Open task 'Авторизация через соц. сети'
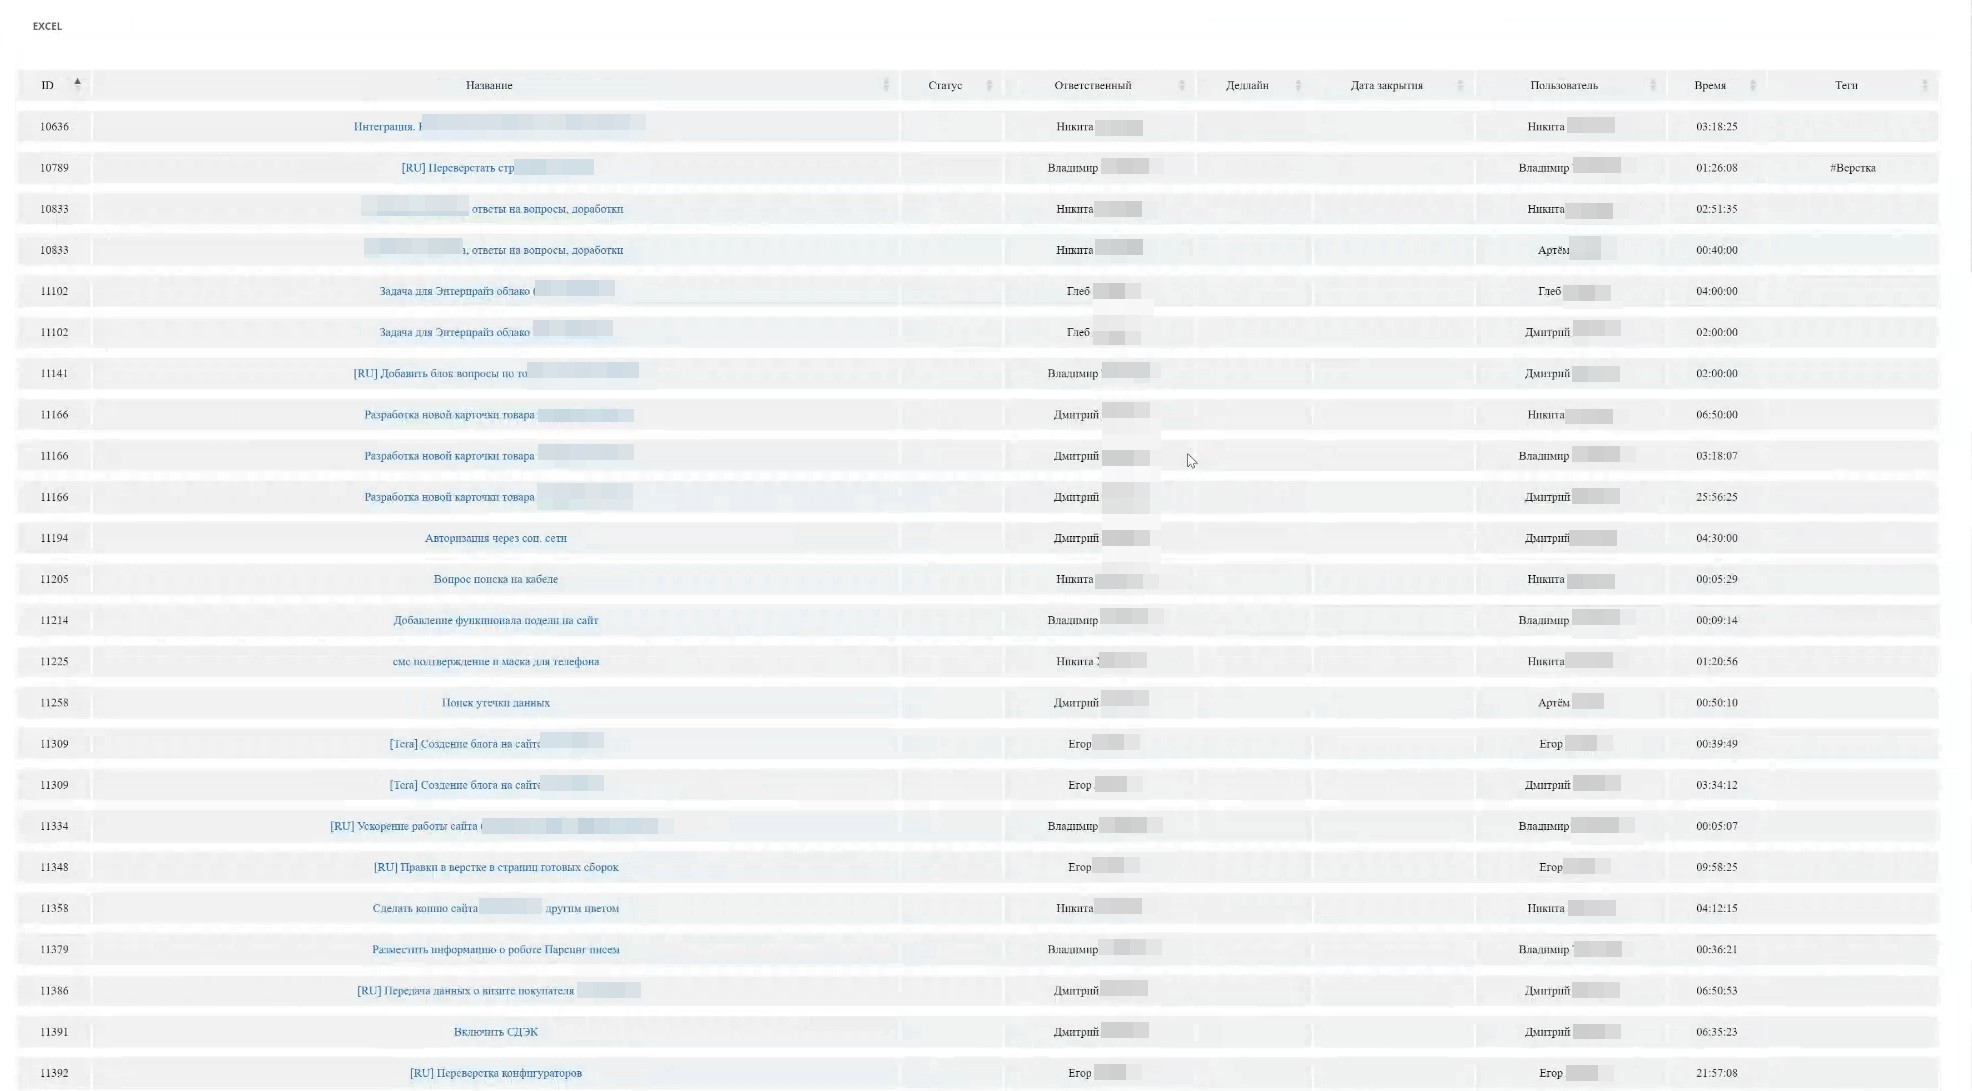Viewport: 1972px width, 1091px height. 495,538
